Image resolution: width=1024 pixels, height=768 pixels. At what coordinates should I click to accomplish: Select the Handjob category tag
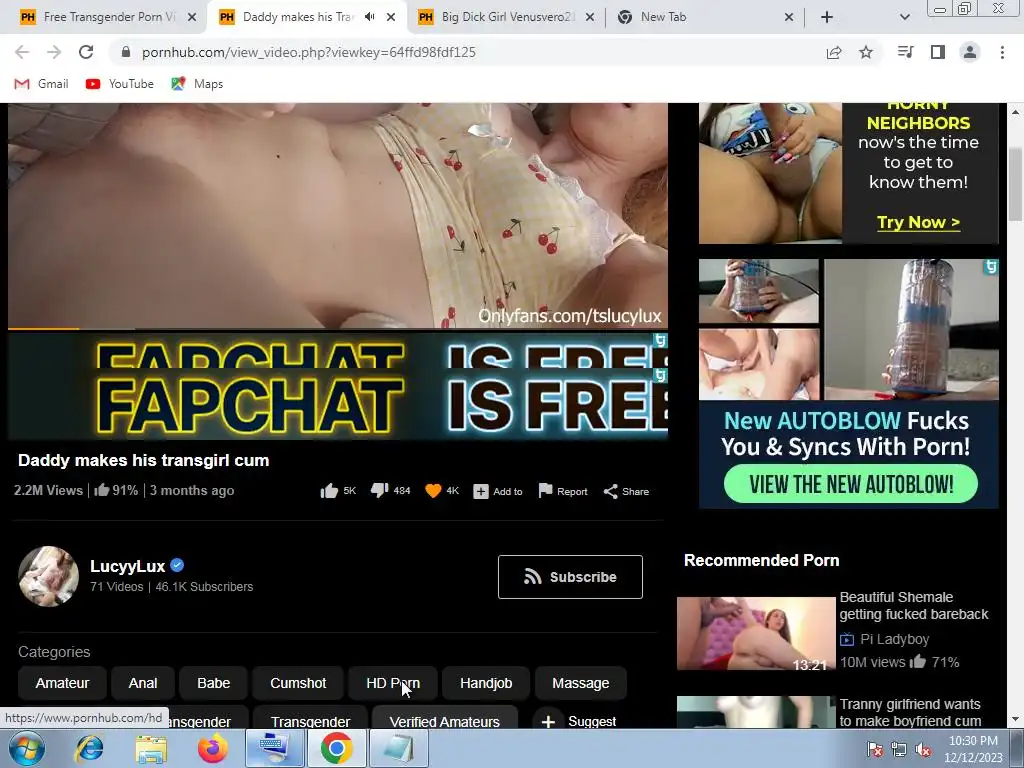click(x=486, y=683)
